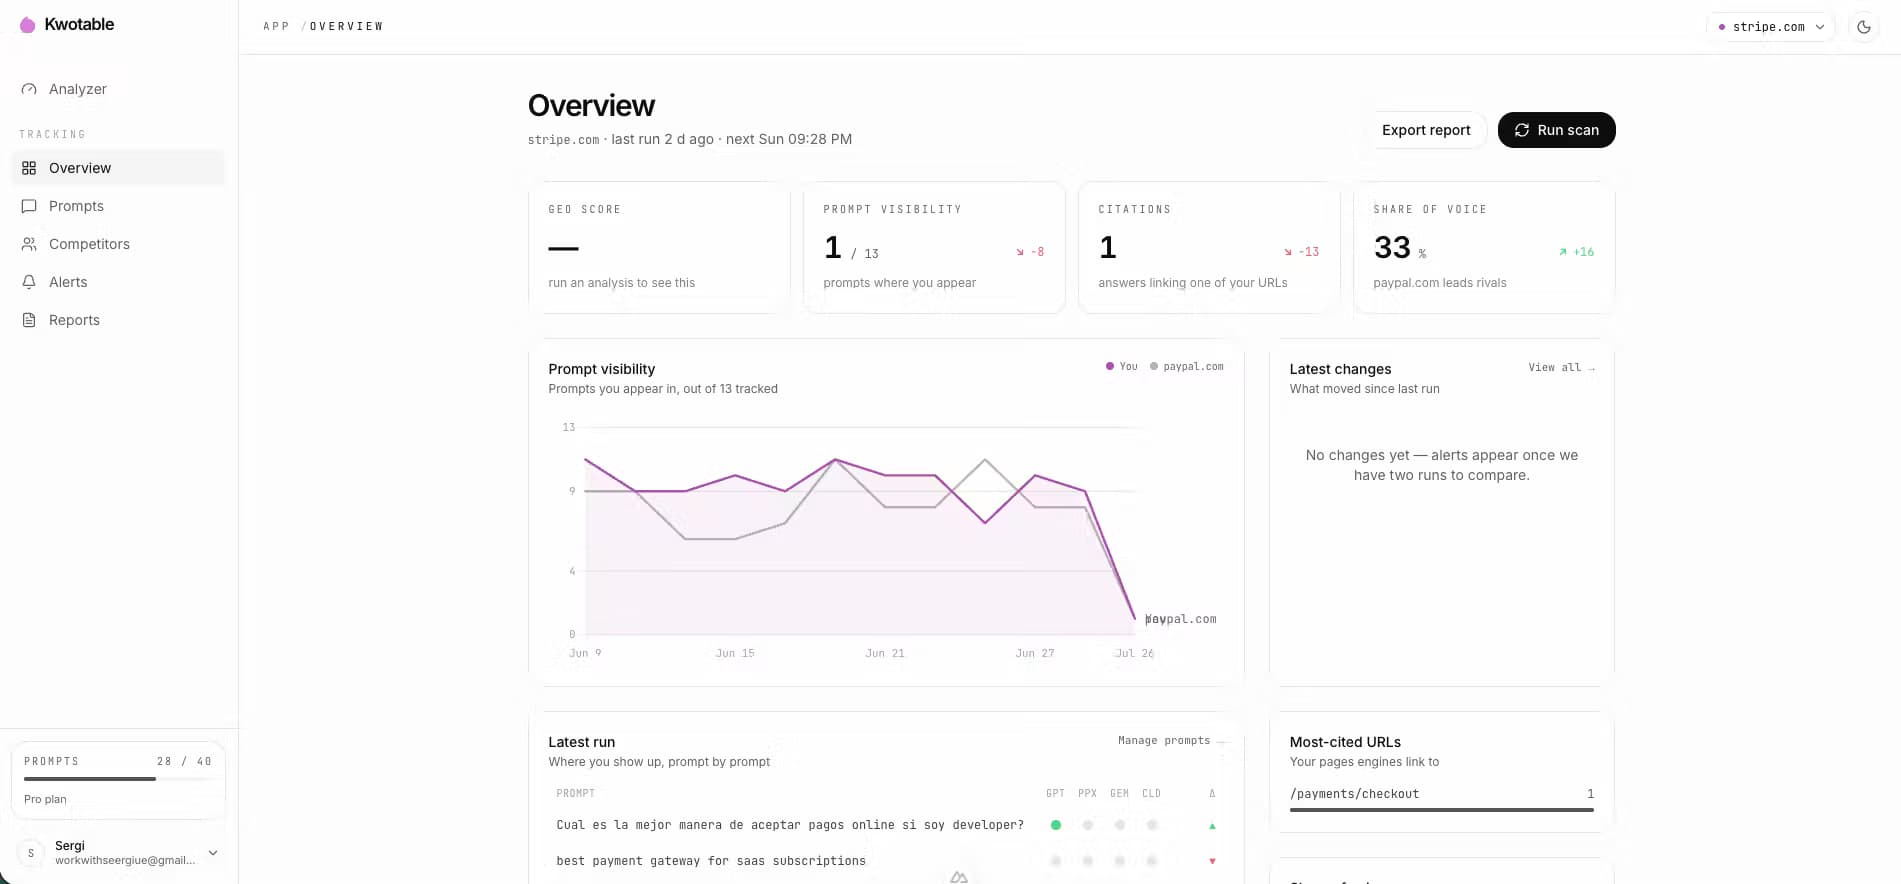1901x884 pixels.
Task: Click the "Overview" page heading
Action: click(x=591, y=106)
